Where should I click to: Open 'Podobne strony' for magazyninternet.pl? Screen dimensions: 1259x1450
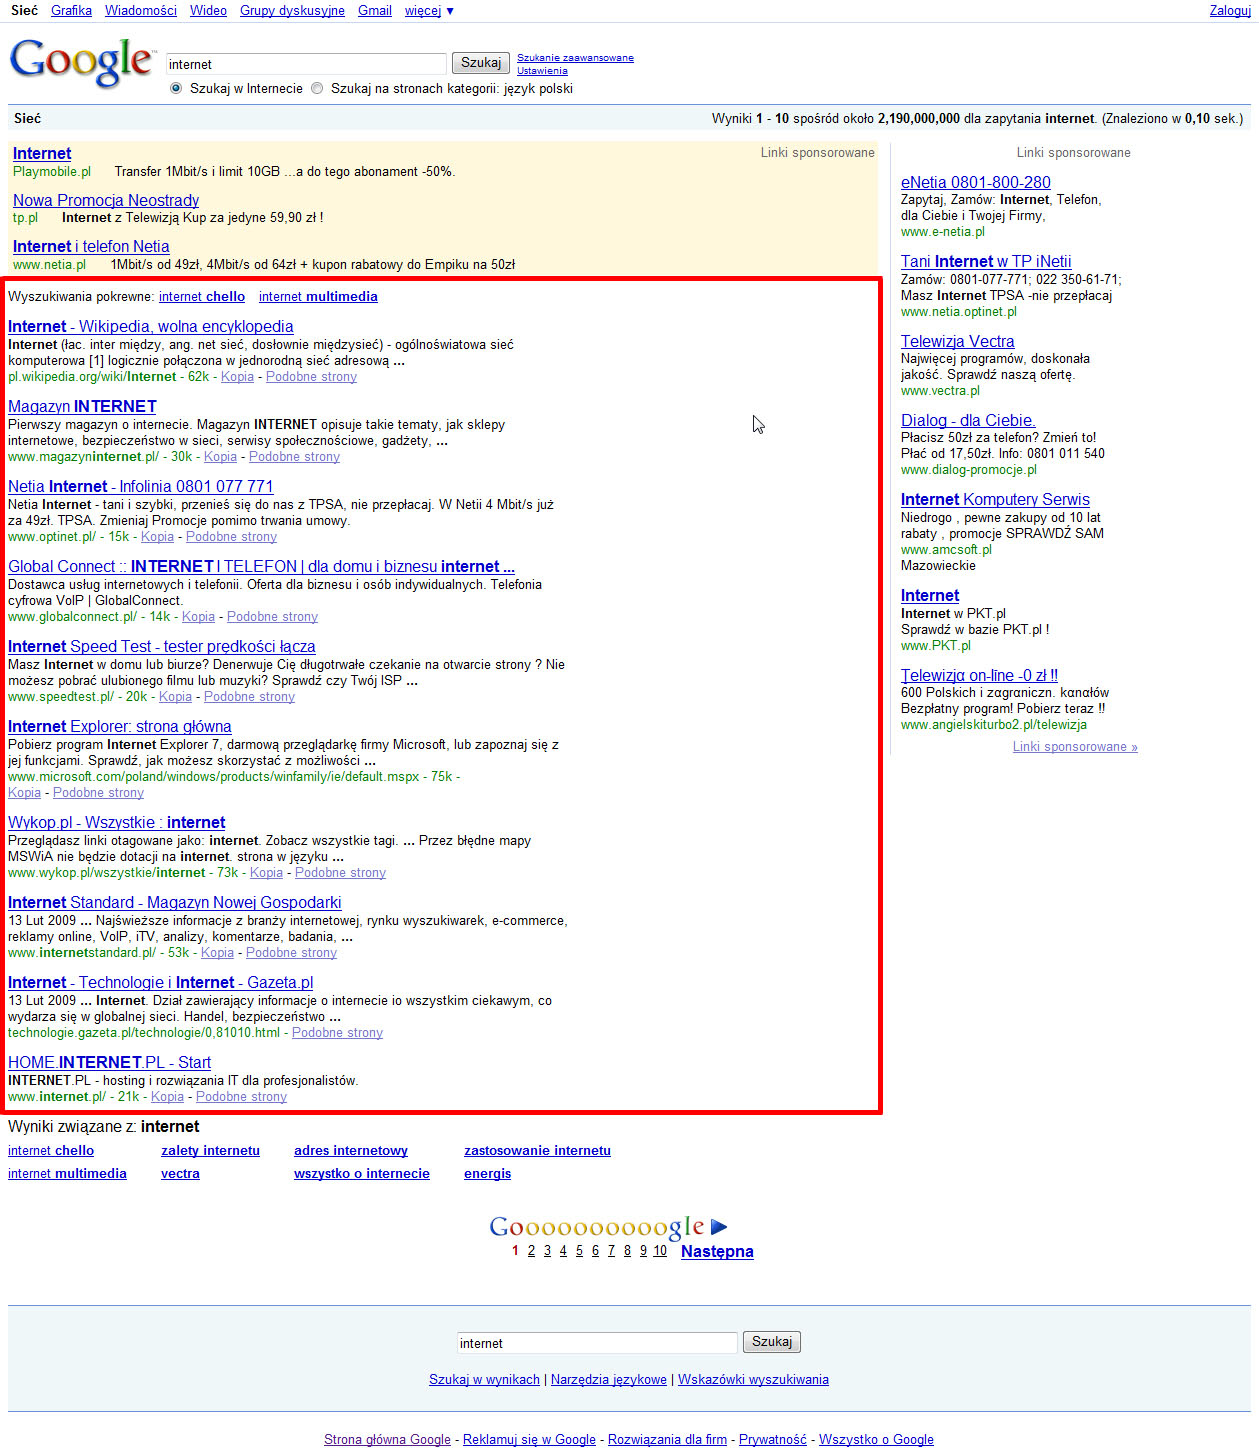(x=294, y=456)
